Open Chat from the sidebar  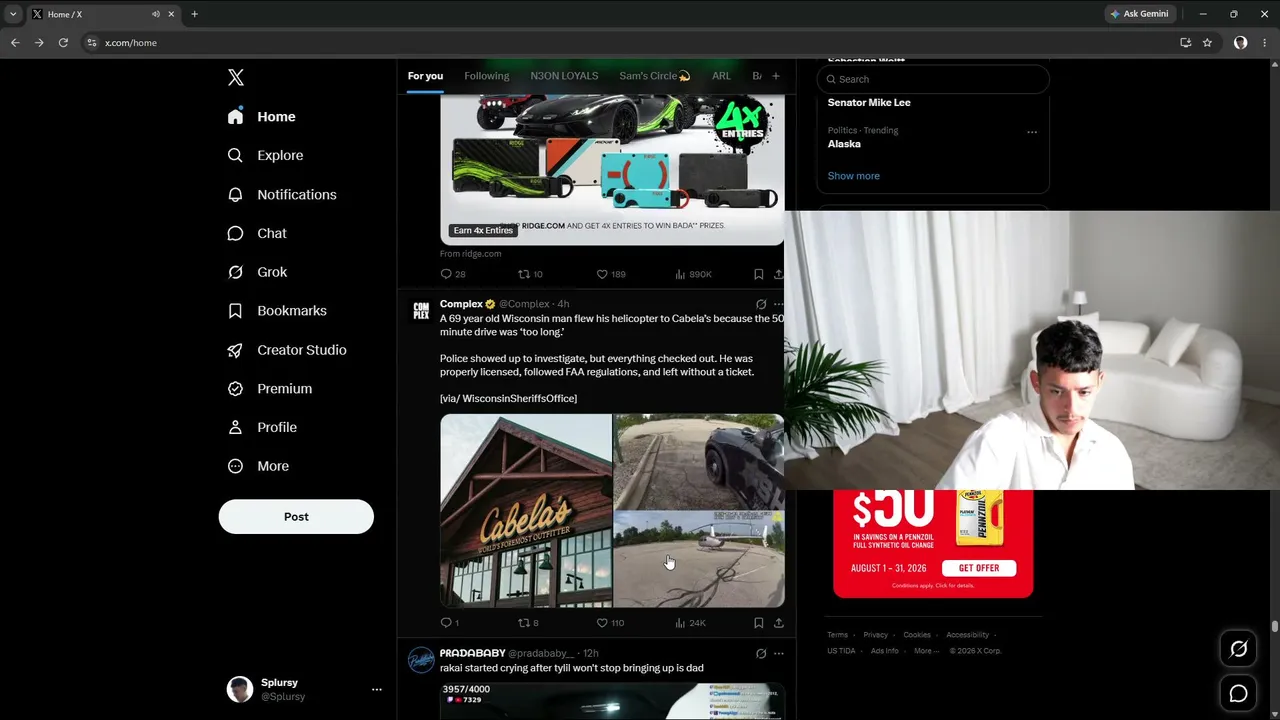[x=257, y=233]
